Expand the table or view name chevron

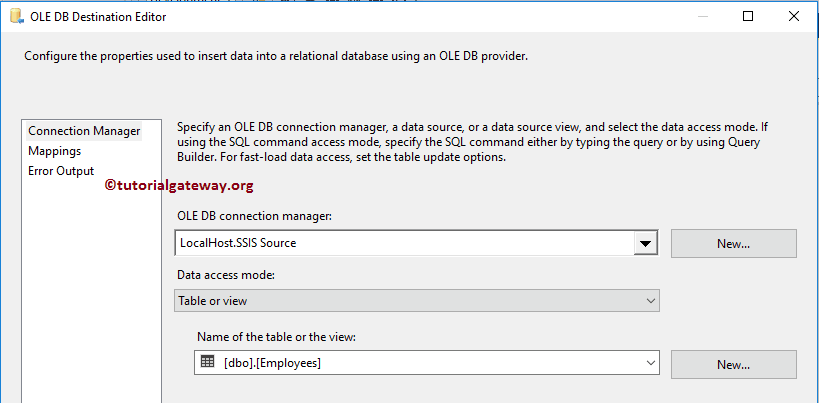click(649, 364)
